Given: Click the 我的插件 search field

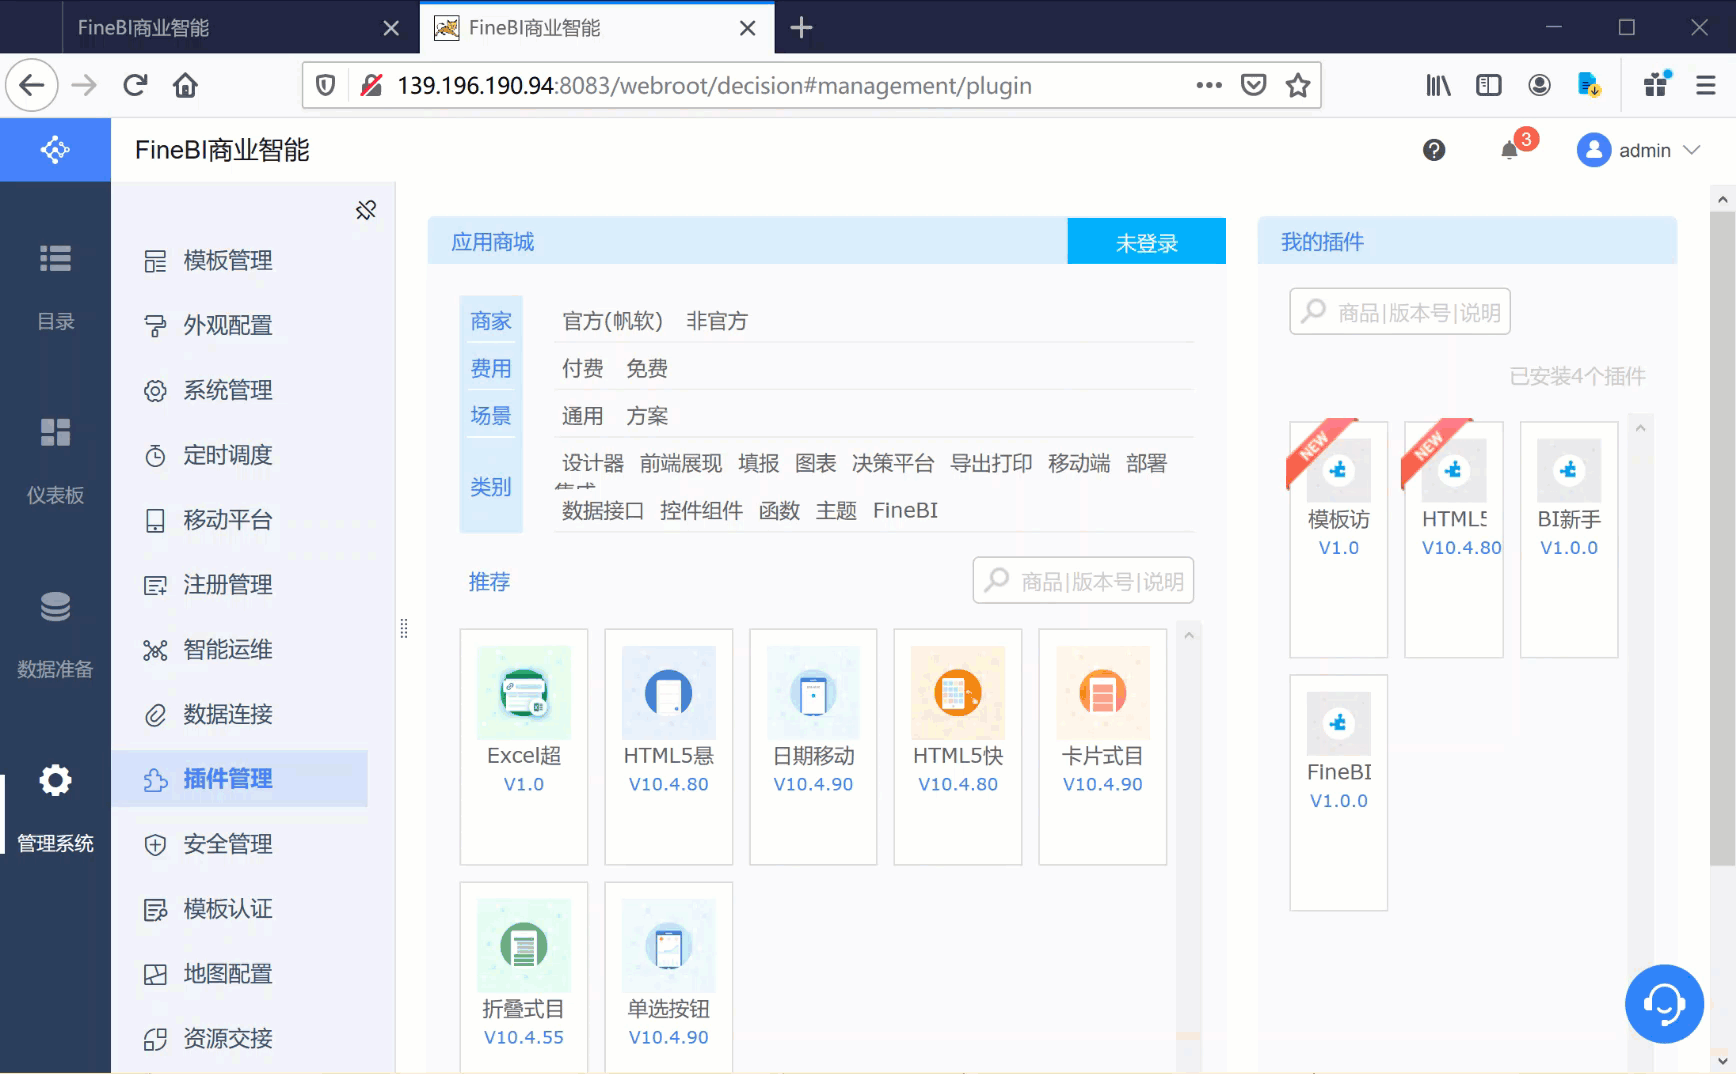Looking at the screenshot, I should pyautogui.click(x=1400, y=312).
